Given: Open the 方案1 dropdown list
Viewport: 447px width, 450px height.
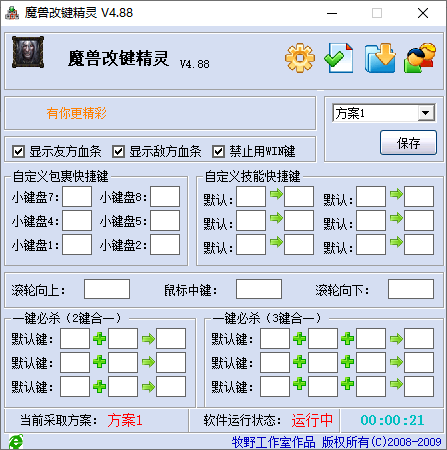Looking at the screenshot, I should (426, 113).
